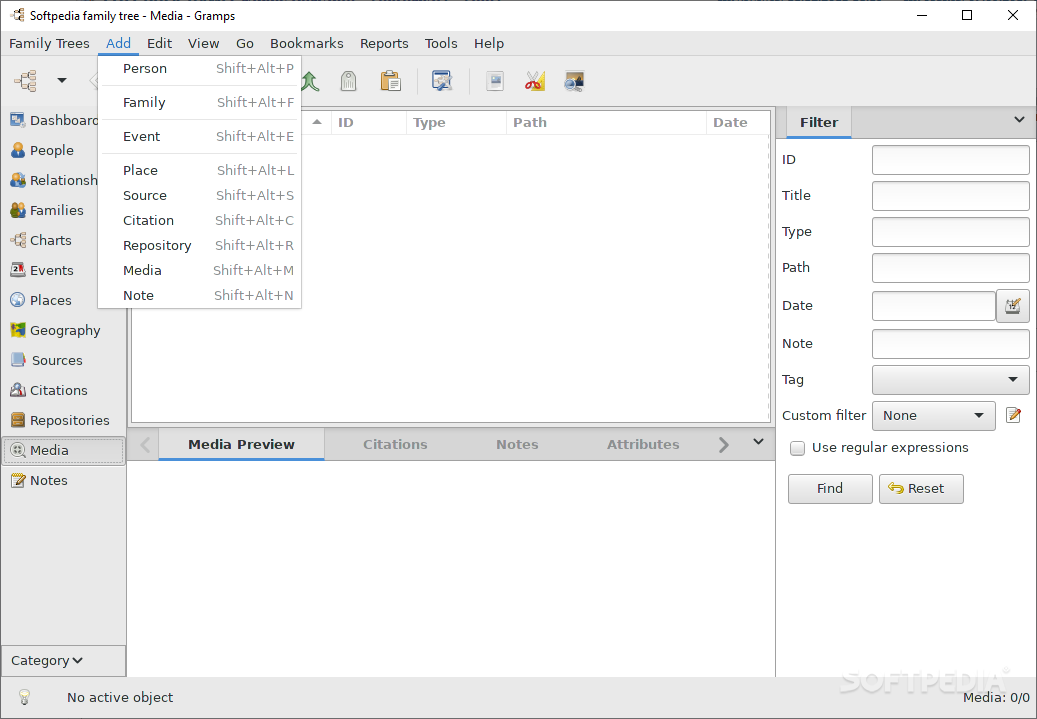Open the Charts category

coord(41,240)
